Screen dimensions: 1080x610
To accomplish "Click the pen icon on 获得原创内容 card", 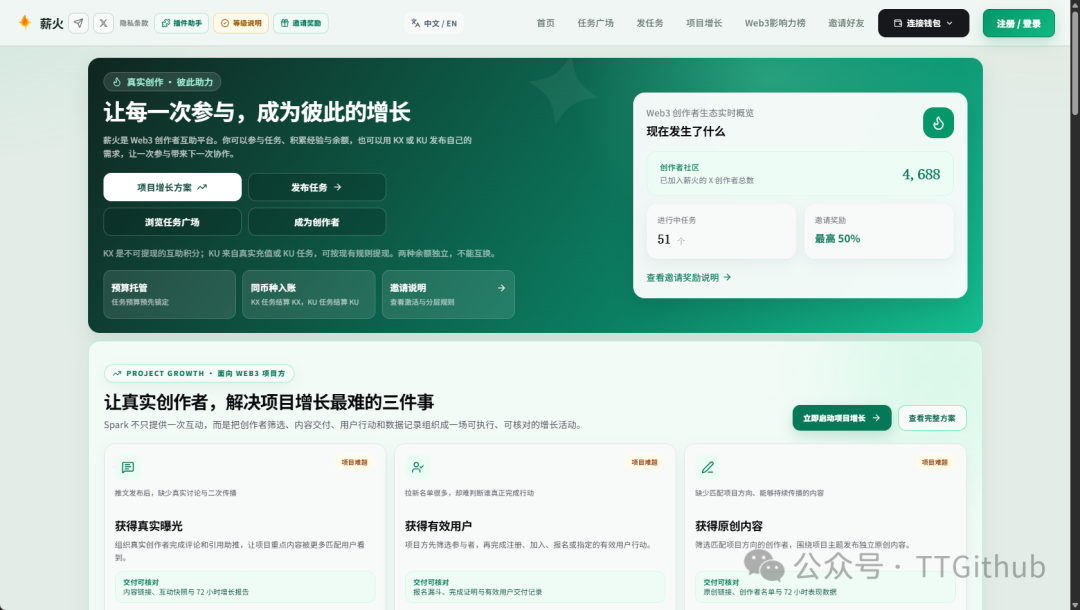I will 707,467.
